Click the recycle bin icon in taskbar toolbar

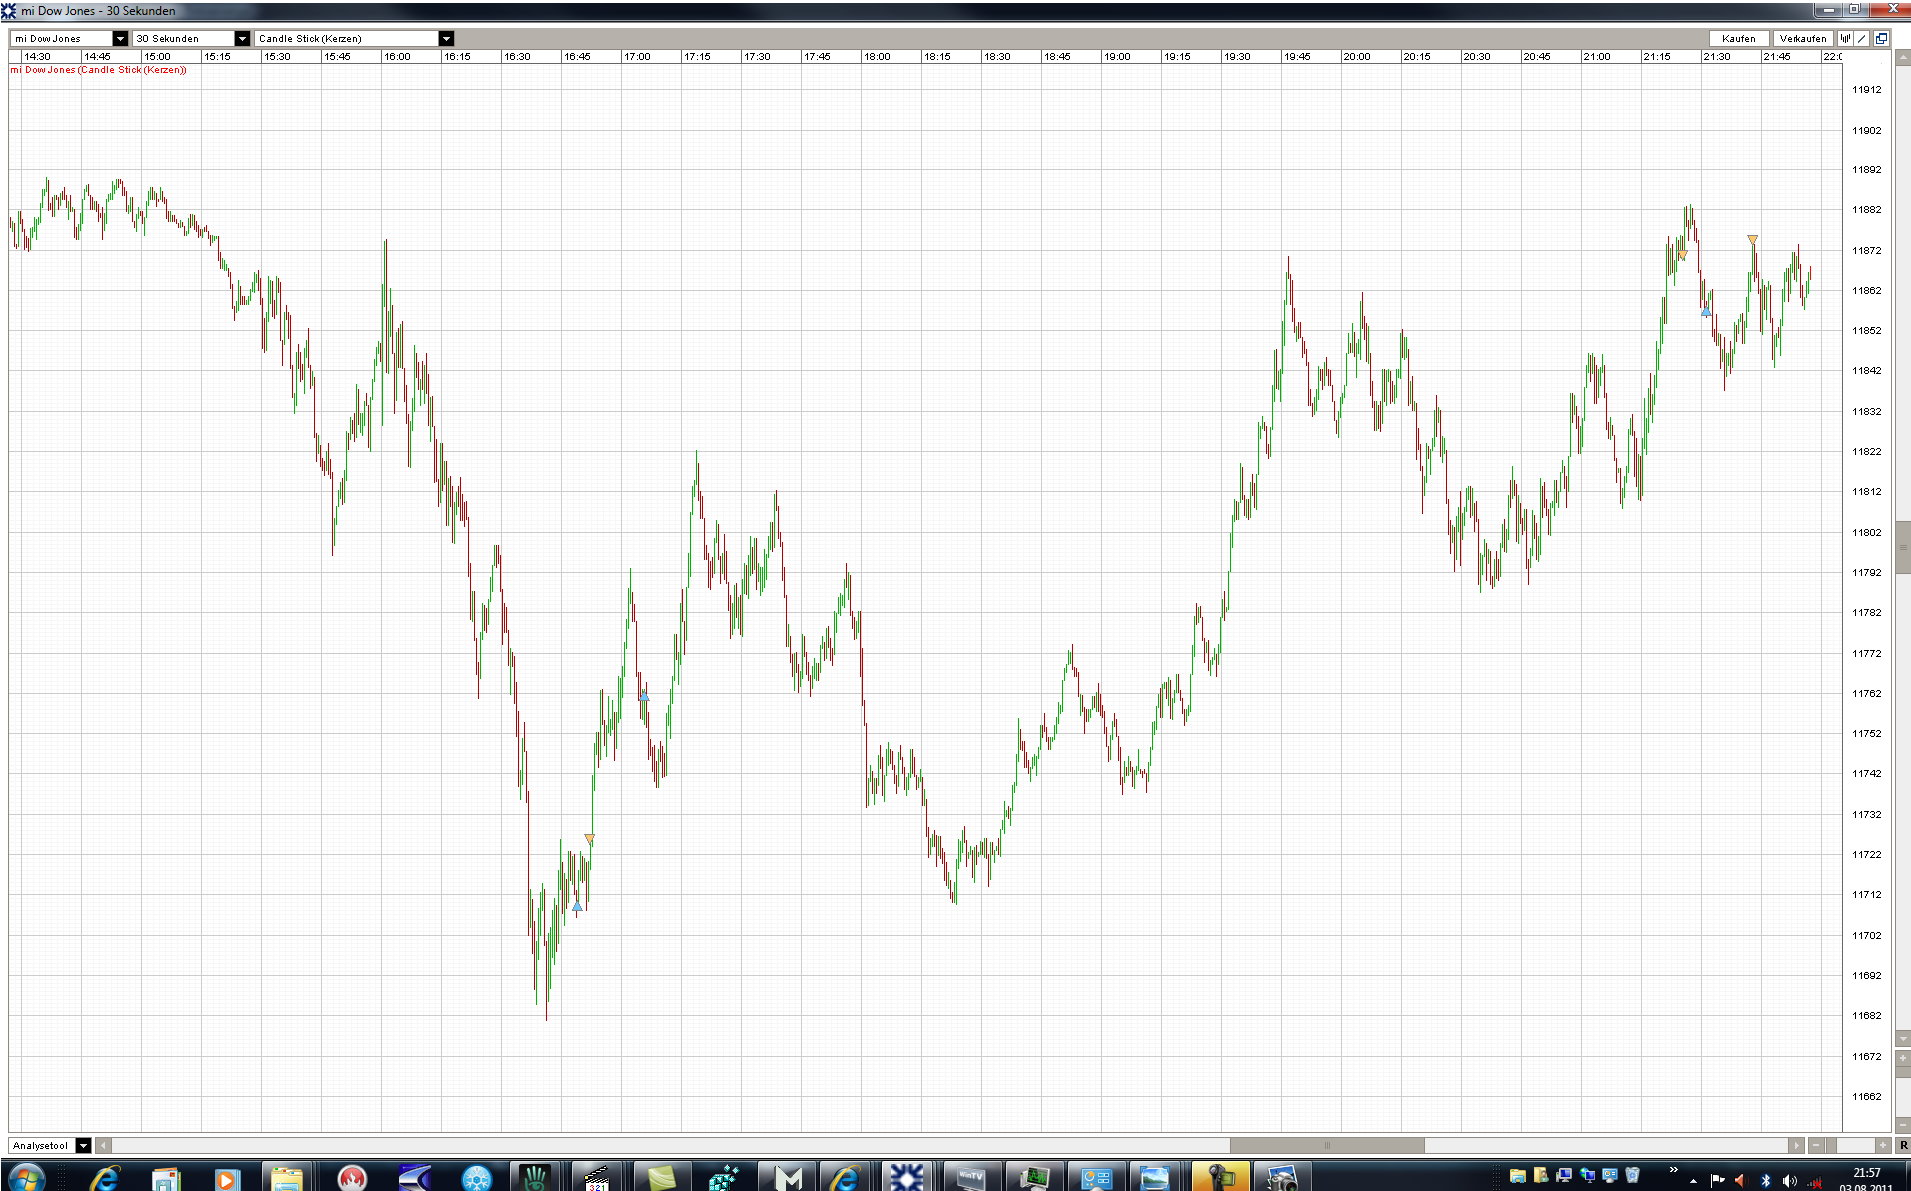1632,1175
